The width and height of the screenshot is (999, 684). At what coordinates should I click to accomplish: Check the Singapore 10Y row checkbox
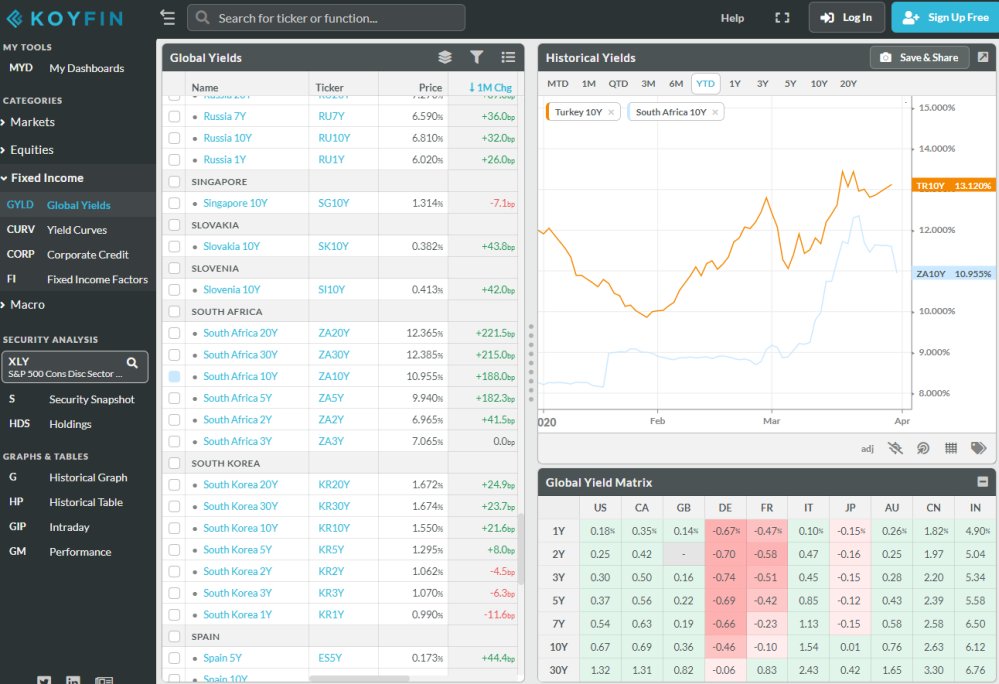[174, 203]
